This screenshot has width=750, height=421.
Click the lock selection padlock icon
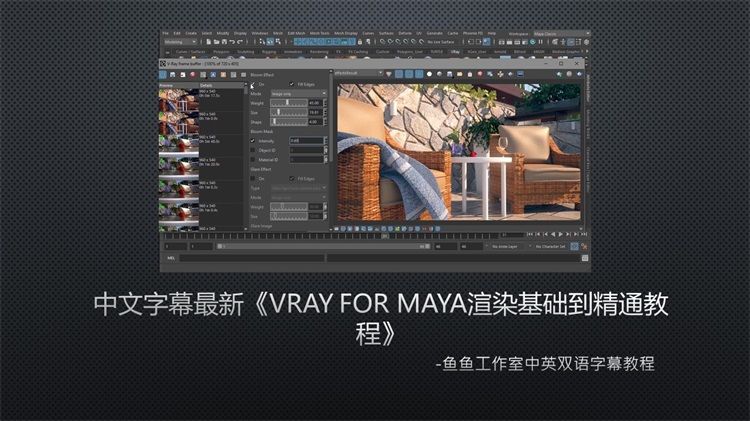360,42
